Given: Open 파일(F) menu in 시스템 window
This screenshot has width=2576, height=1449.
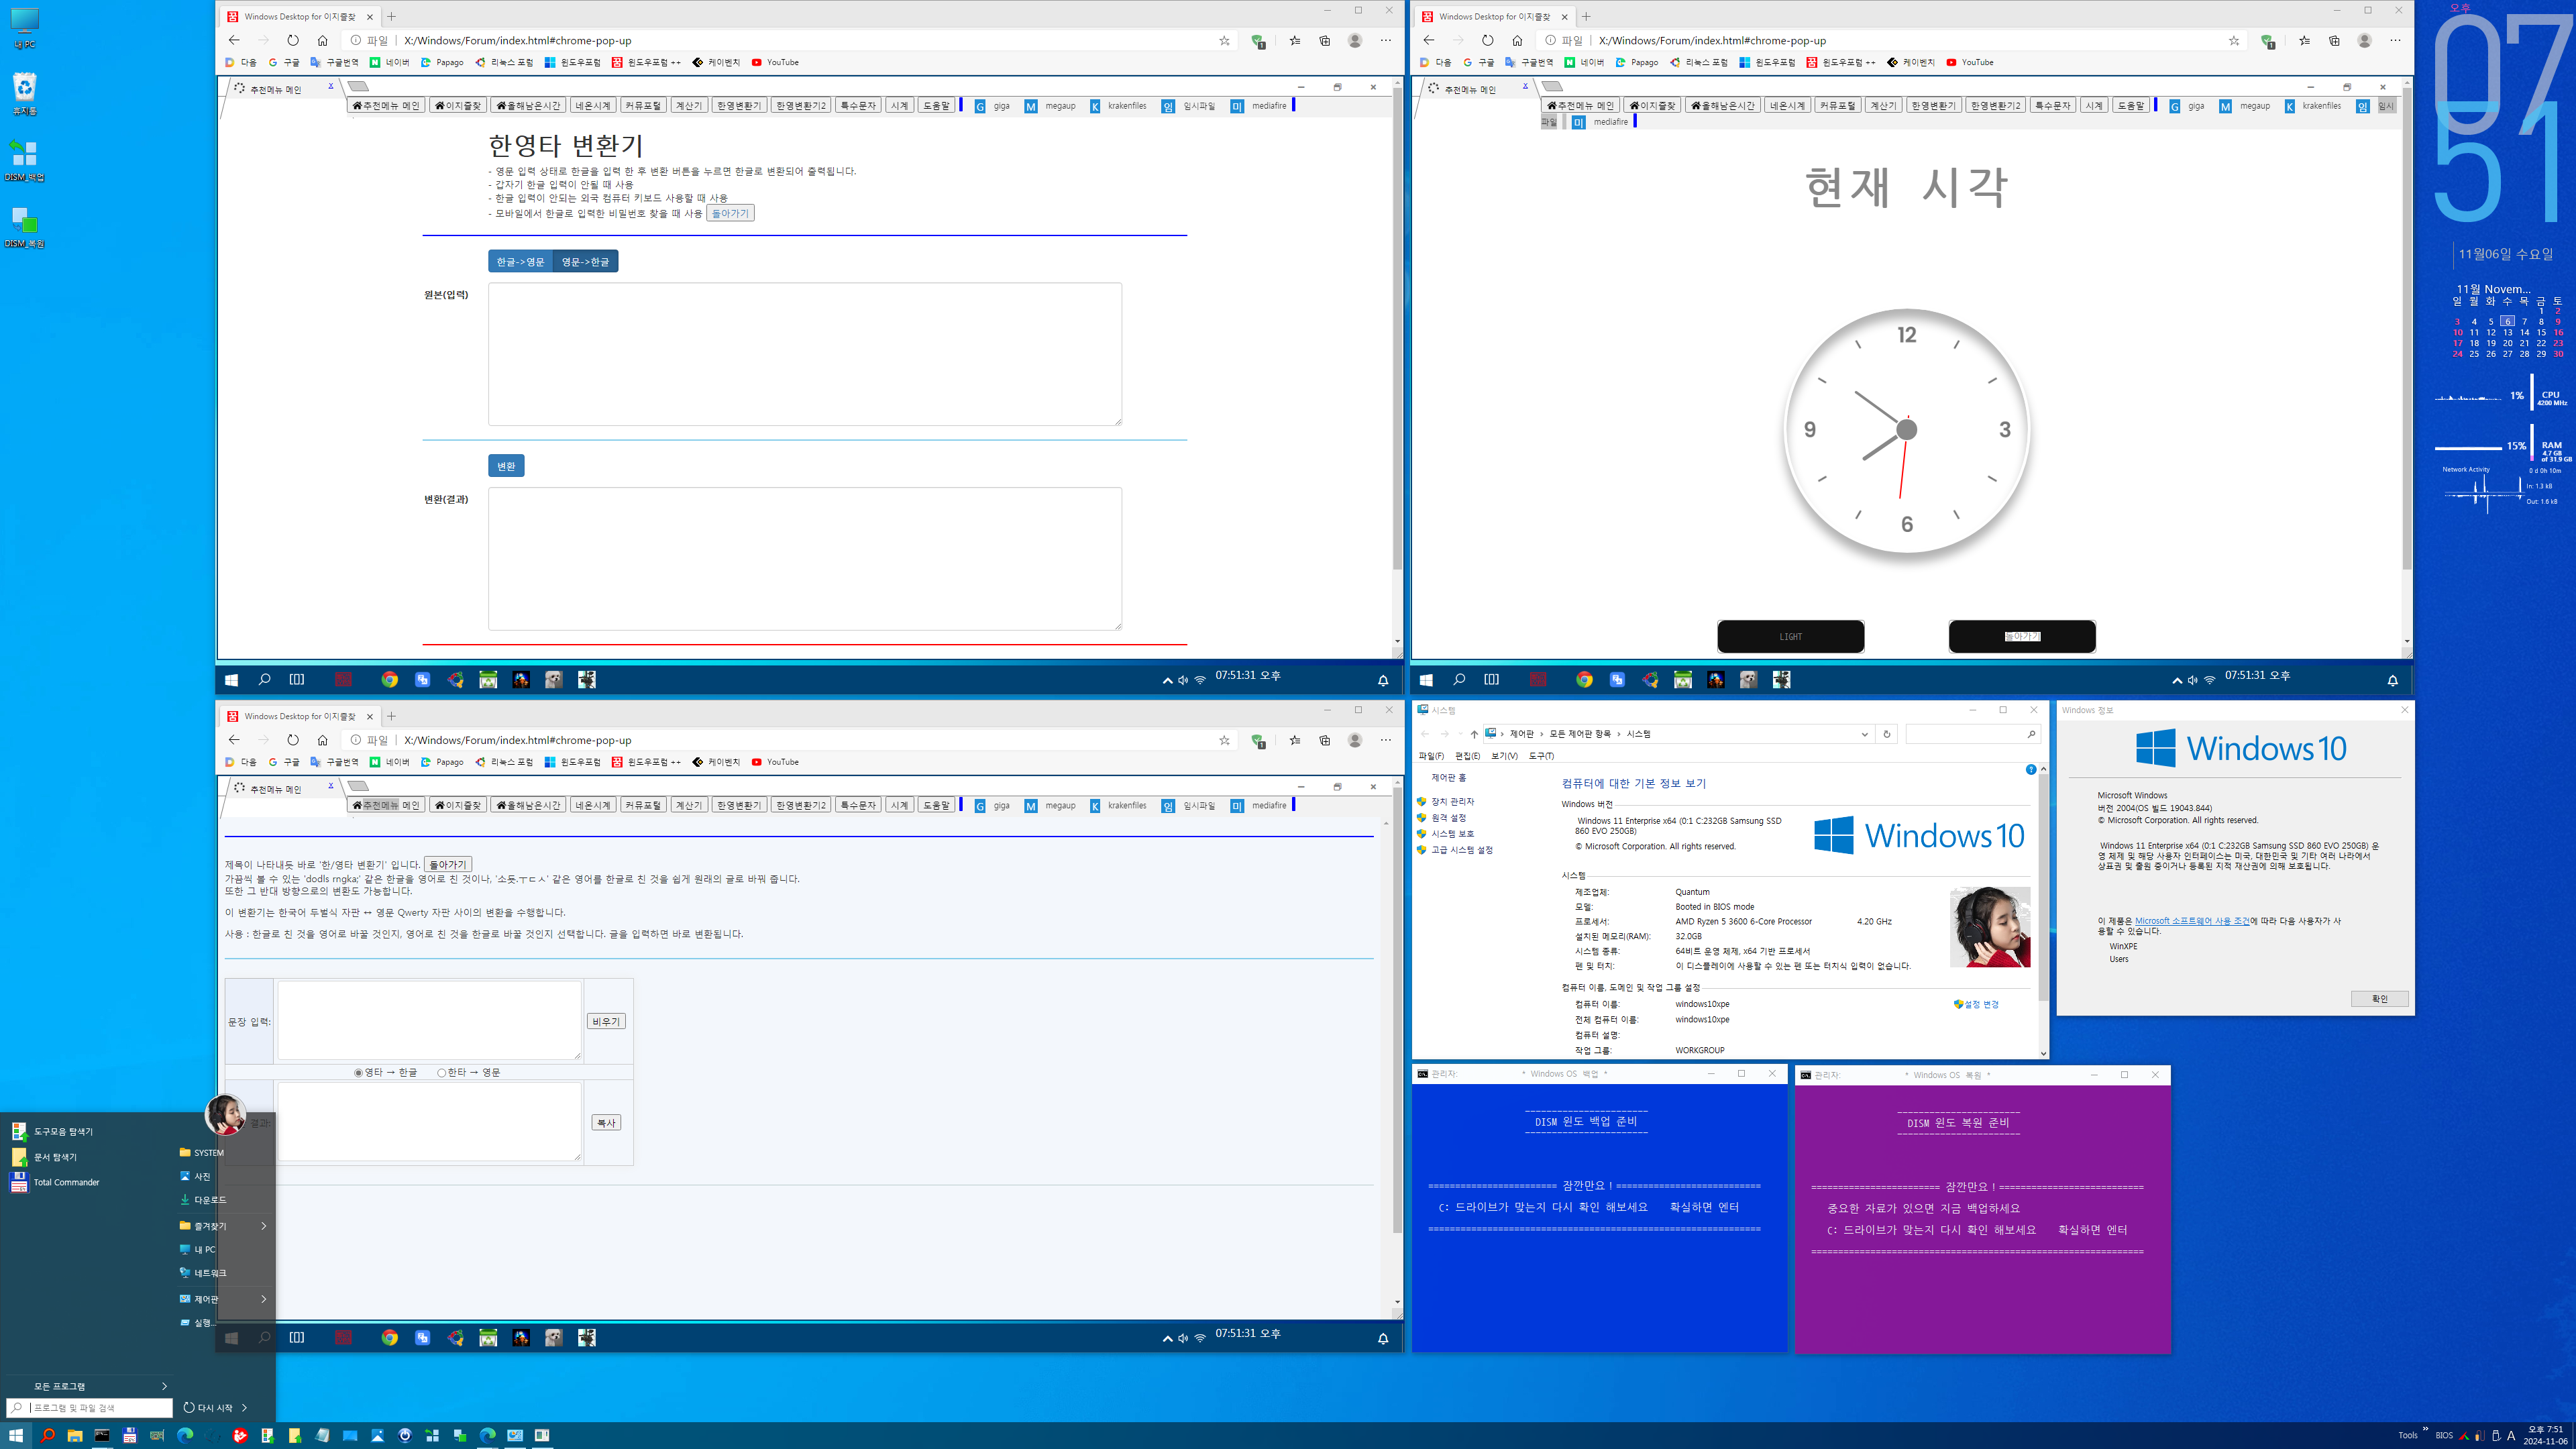Looking at the screenshot, I should (x=1431, y=756).
